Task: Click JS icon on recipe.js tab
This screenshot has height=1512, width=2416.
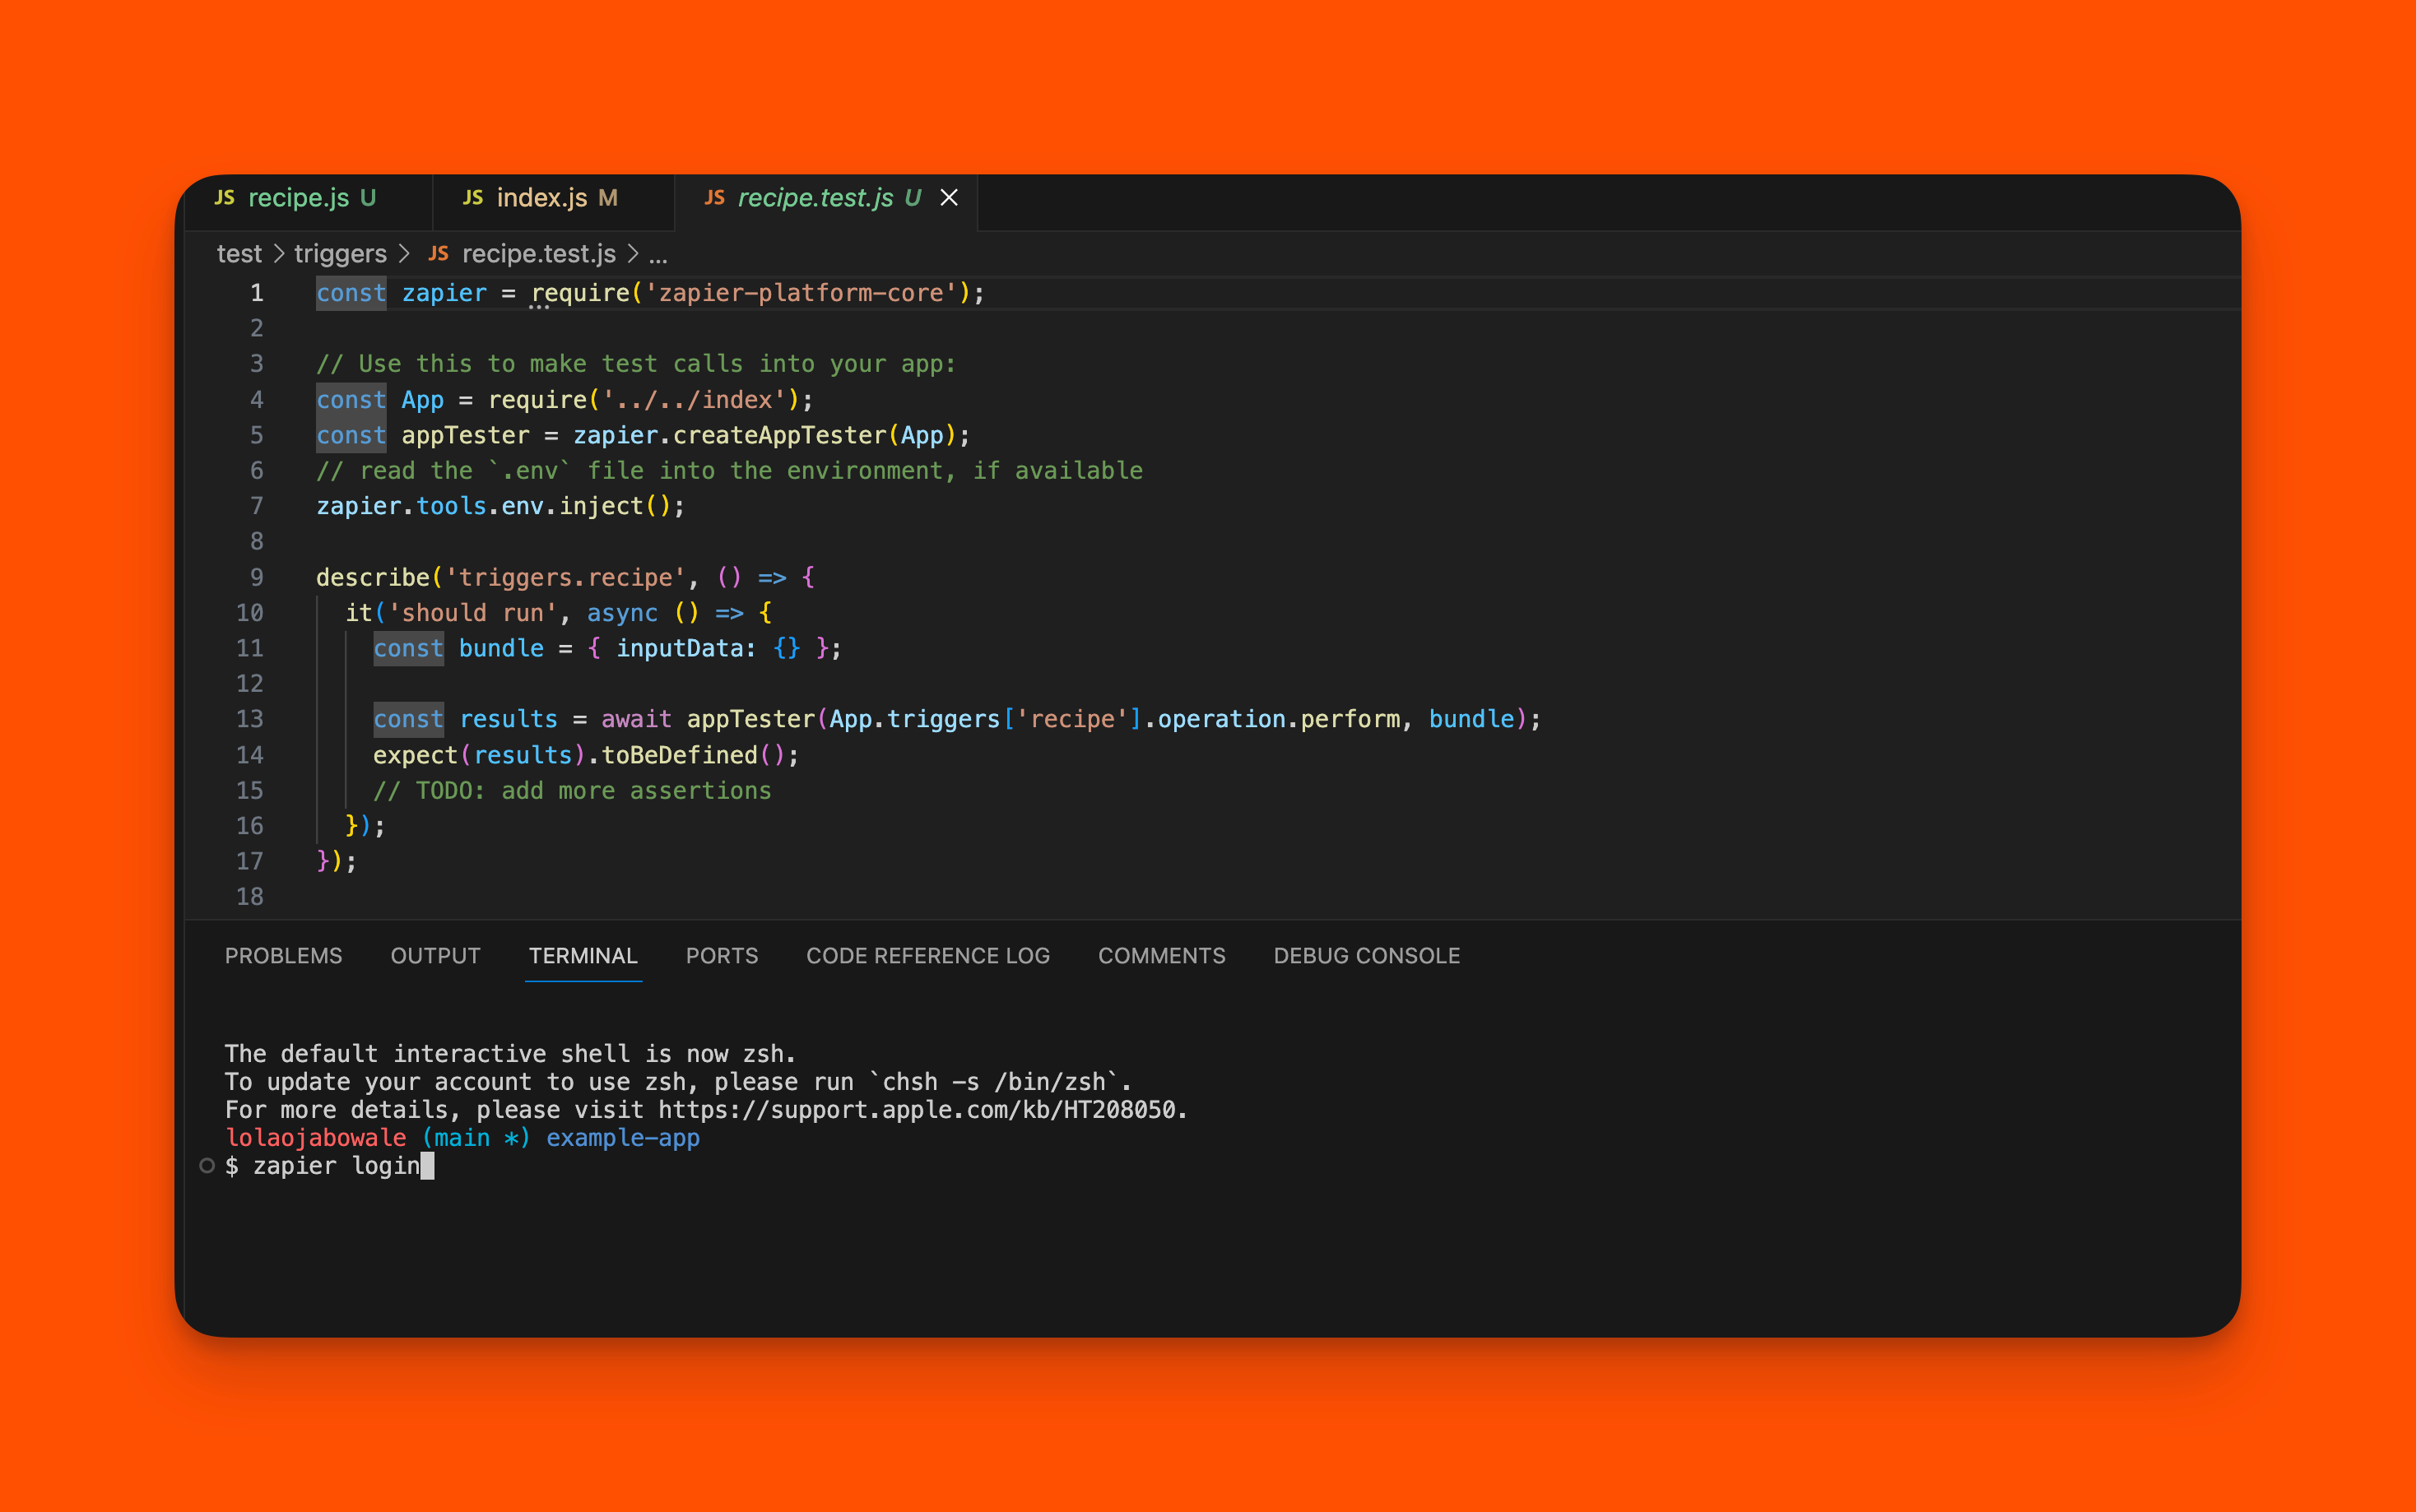Action: (x=225, y=198)
